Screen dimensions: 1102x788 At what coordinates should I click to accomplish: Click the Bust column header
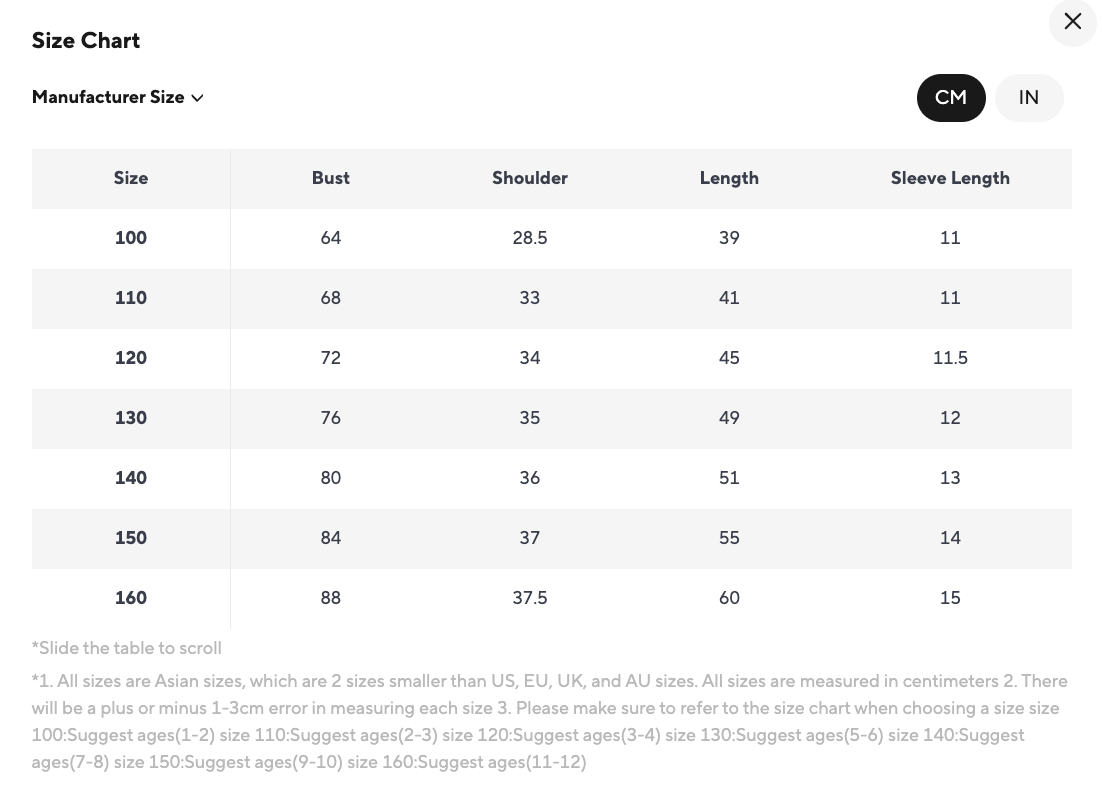click(x=330, y=178)
